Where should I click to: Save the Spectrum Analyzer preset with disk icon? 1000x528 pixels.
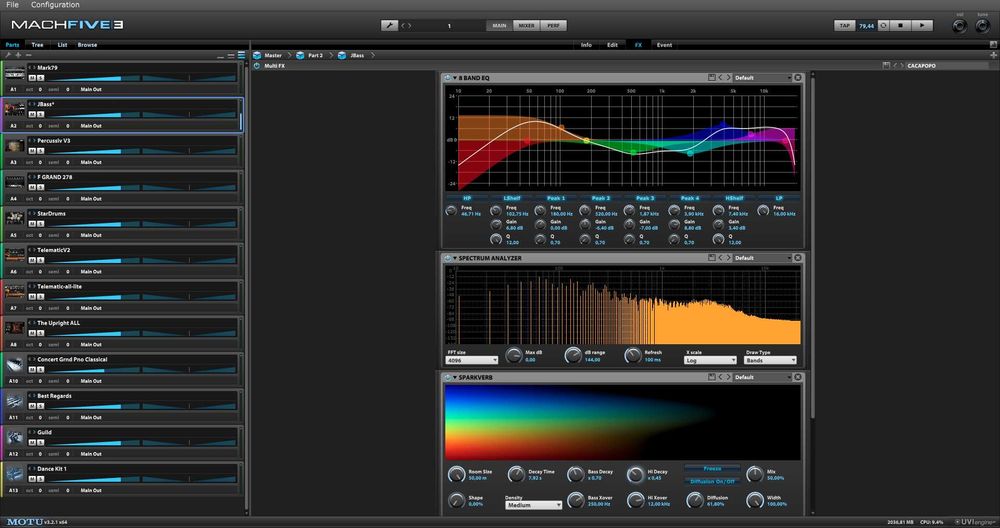(x=711, y=258)
